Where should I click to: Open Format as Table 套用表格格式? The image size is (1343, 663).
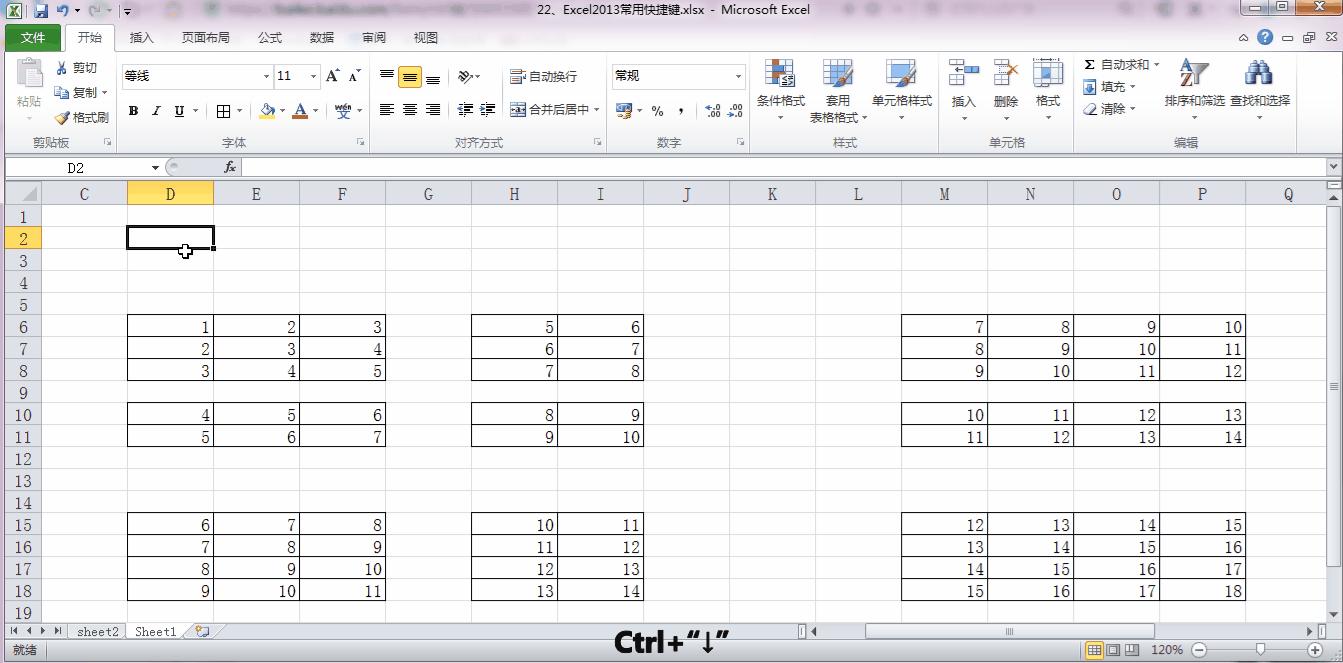click(x=838, y=90)
